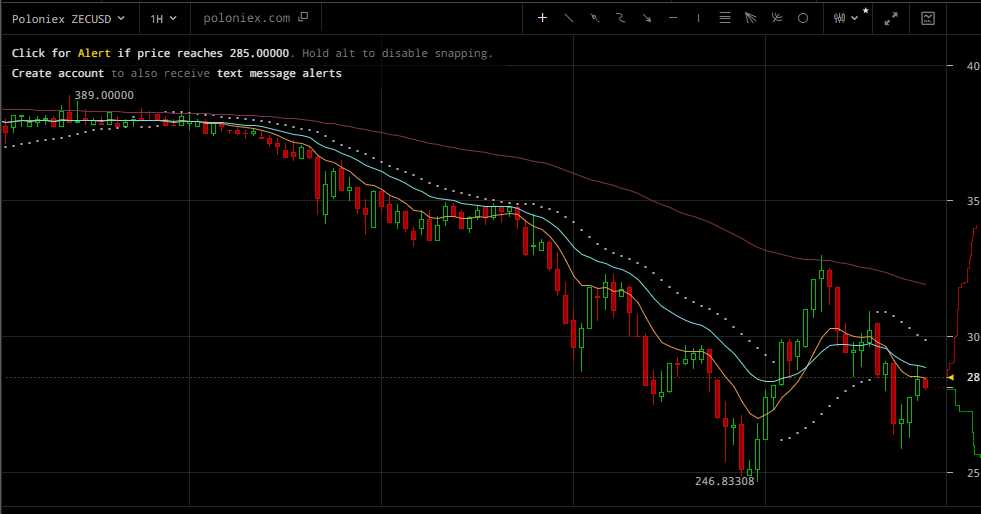Select the horizontal line tool
Image resolution: width=981 pixels, height=514 pixels.
(x=673, y=18)
